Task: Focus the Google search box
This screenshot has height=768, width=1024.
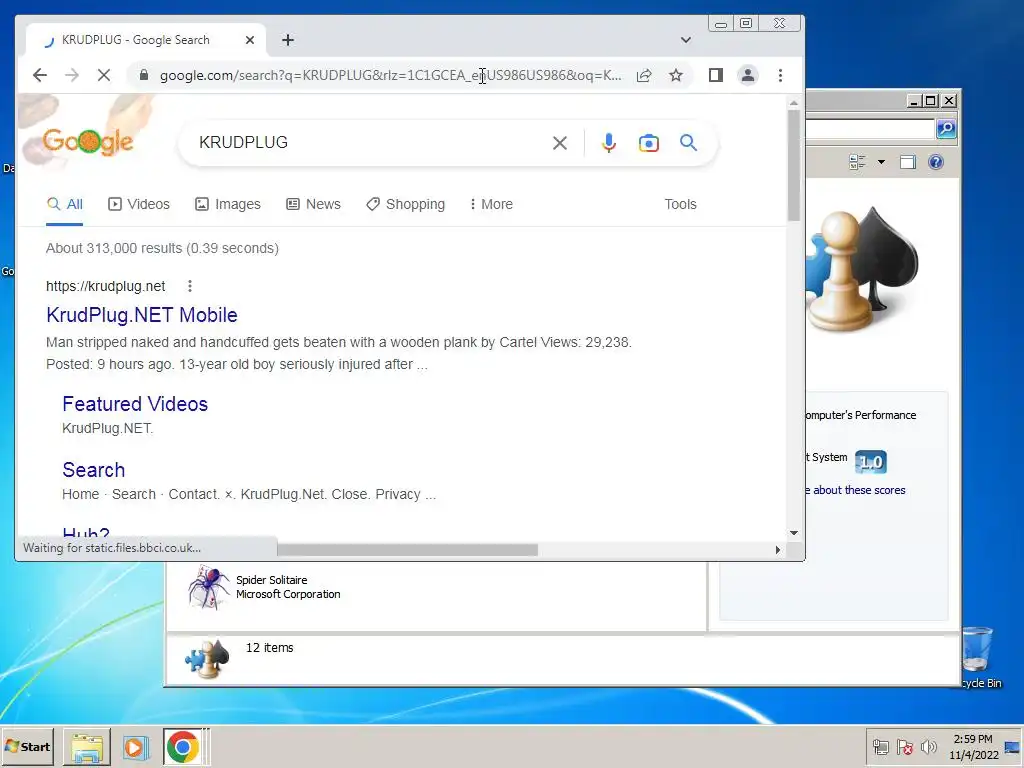Action: 372,142
